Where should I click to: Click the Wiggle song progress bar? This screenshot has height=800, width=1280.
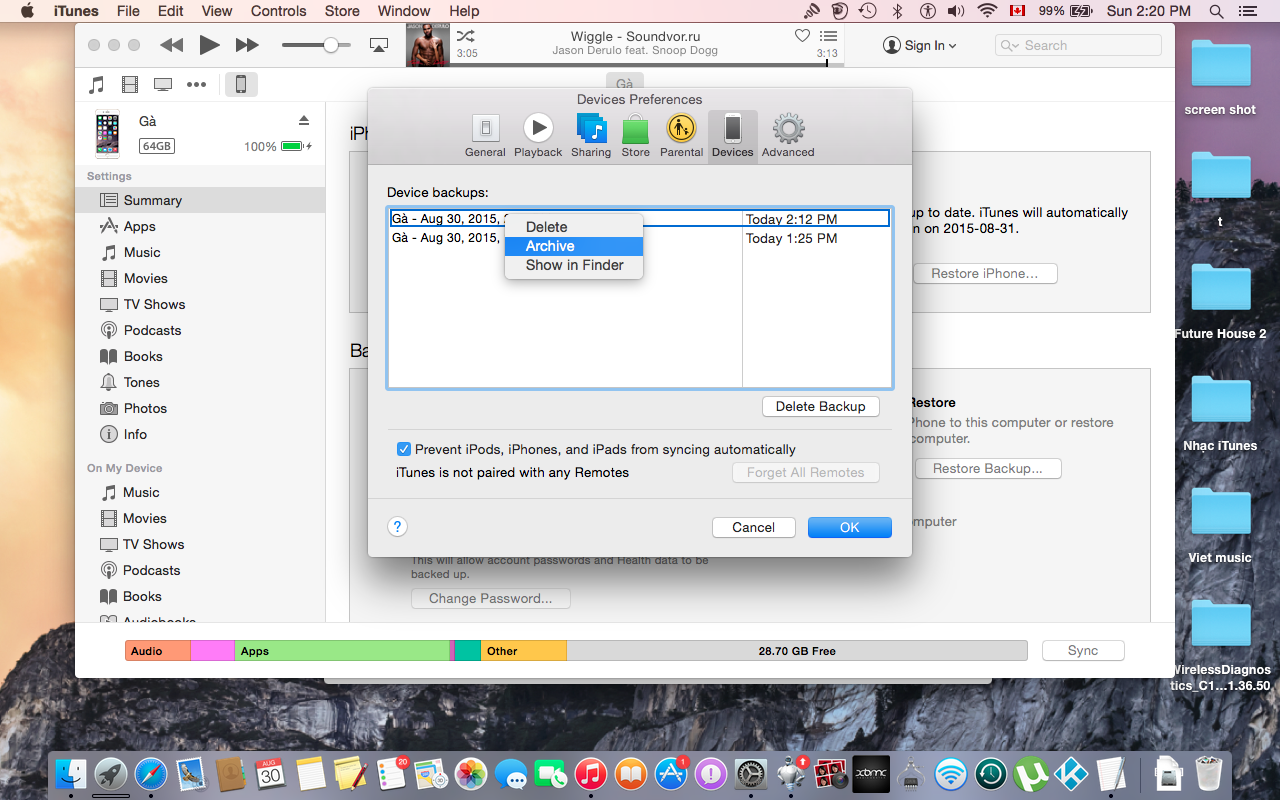(647, 65)
